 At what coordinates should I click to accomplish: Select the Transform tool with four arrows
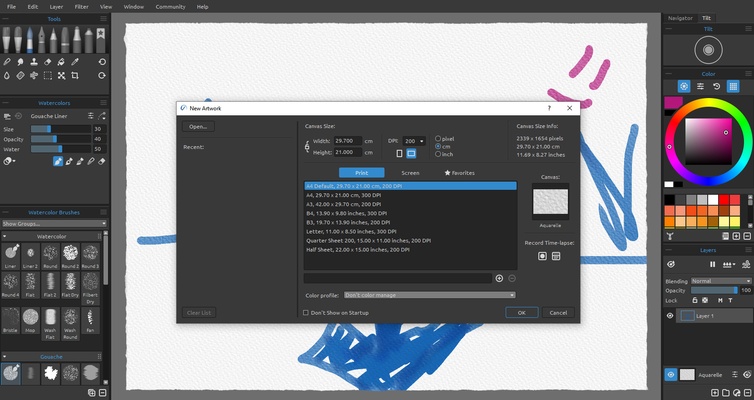pos(61,75)
